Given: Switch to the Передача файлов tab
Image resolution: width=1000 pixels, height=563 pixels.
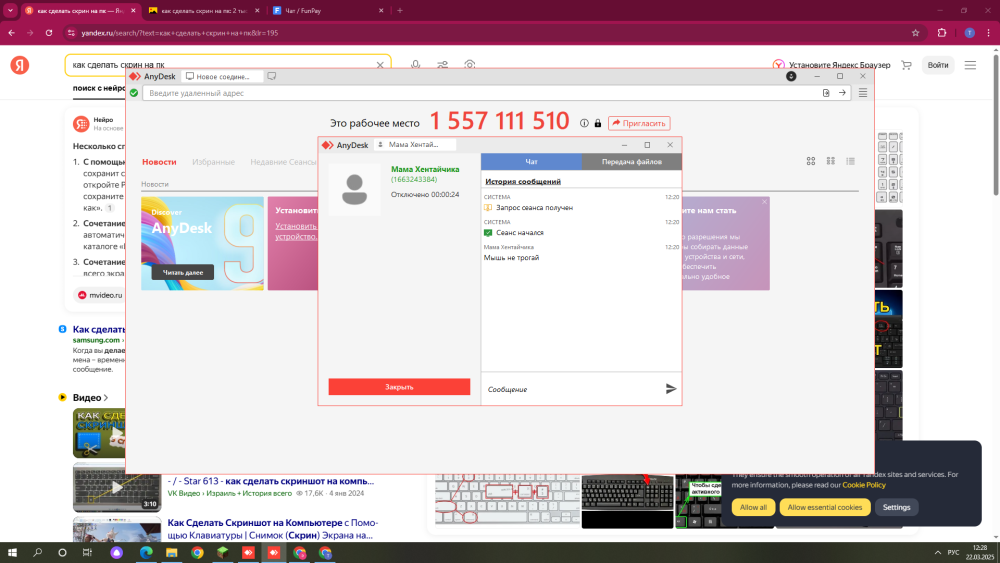Looking at the screenshot, I should [x=631, y=162].
